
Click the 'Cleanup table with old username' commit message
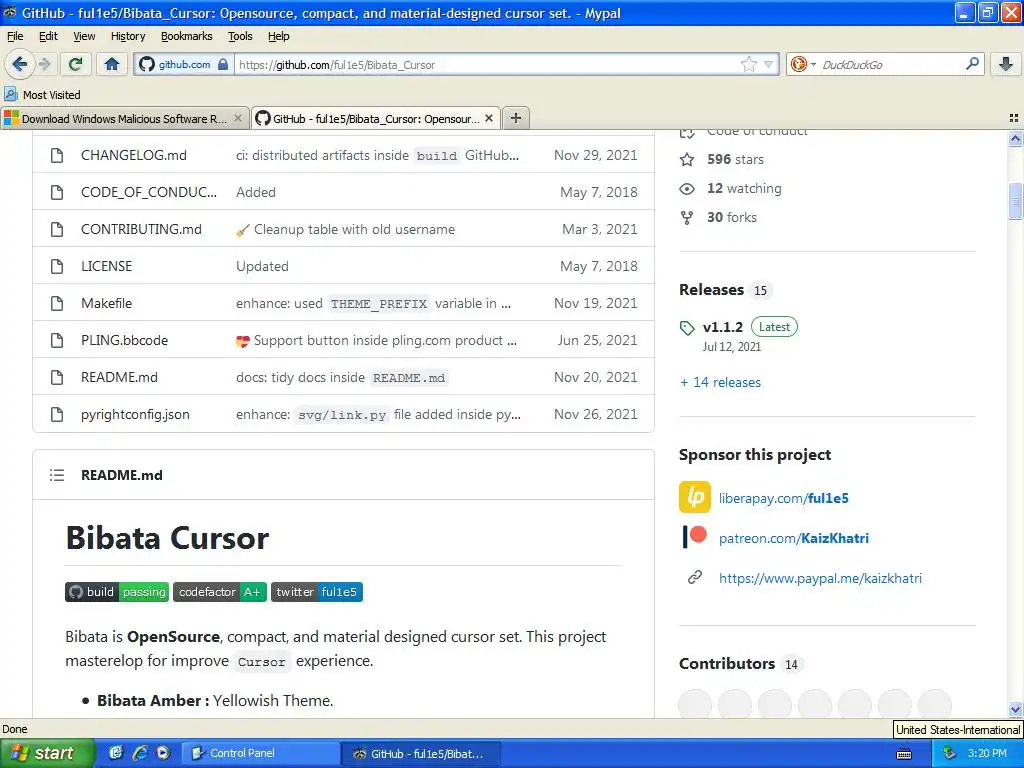pos(355,229)
